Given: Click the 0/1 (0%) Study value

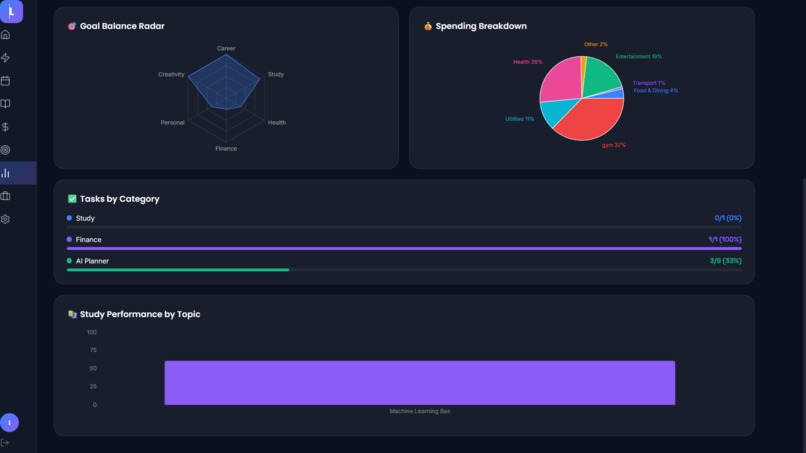Looking at the screenshot, I should point(728,218).
